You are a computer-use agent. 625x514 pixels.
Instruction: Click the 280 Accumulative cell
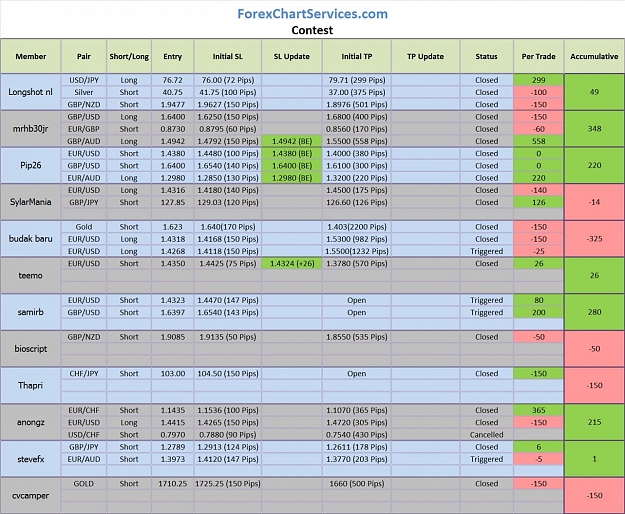pos(594,312)
